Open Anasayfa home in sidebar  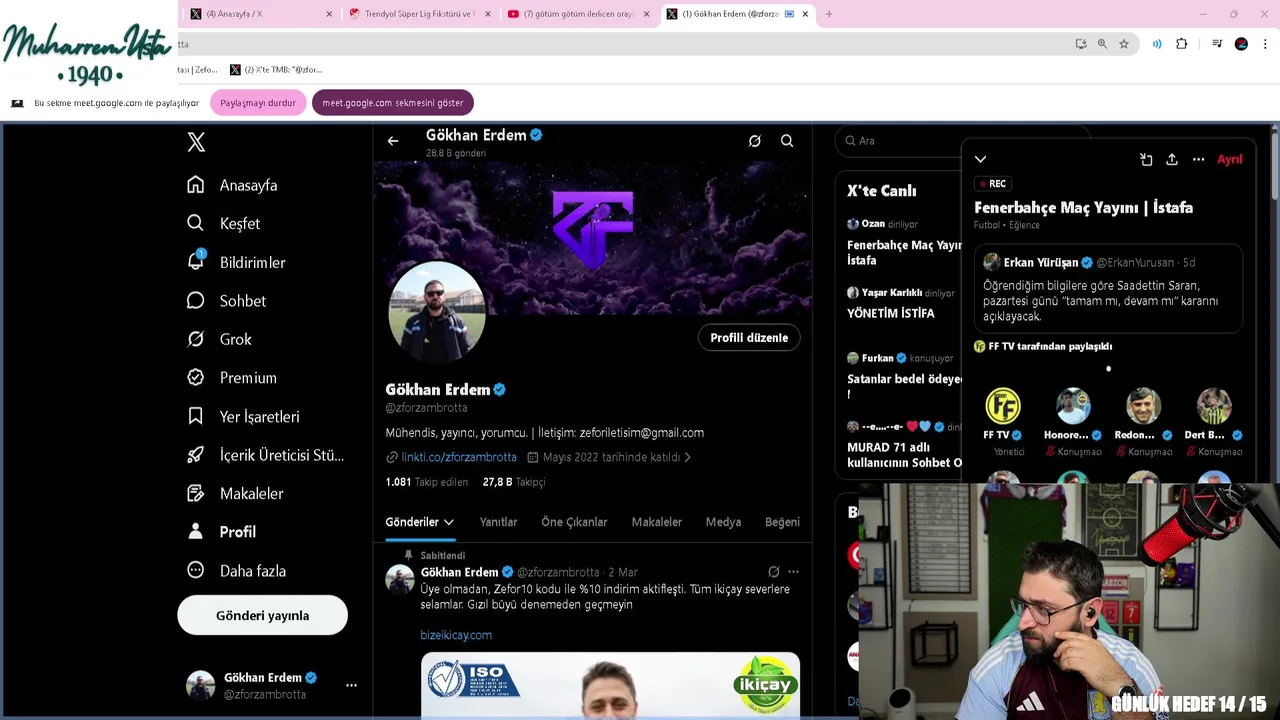[232, 185]
